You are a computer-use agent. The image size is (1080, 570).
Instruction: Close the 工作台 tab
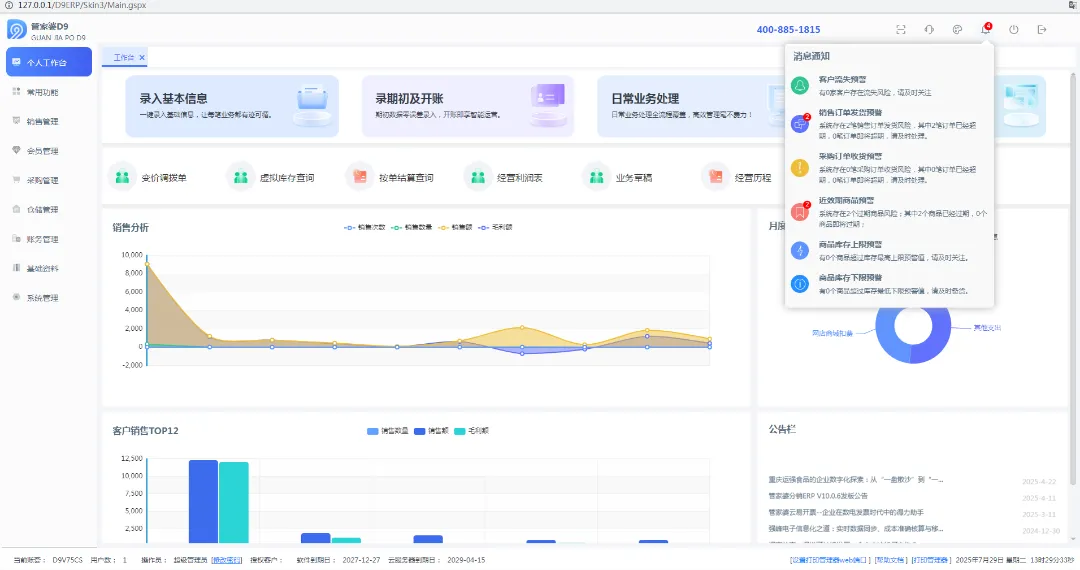[x=142, y=57]
